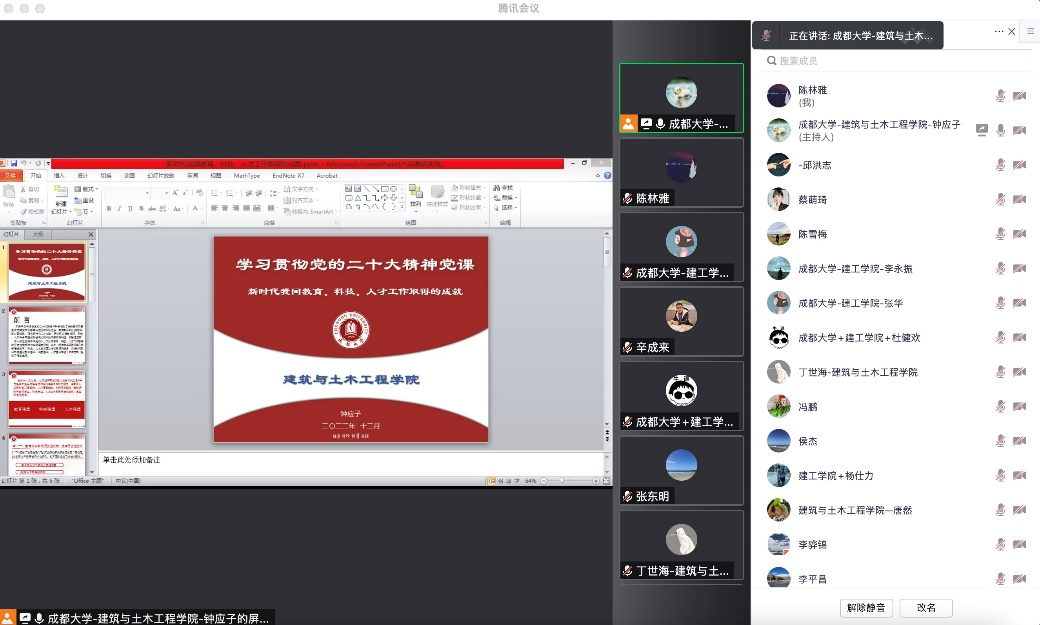The width and height of the screenshot is (1040, 625).
Task: Click screen-sharing icon beside host 钟应子
Action: click(982, 130)
